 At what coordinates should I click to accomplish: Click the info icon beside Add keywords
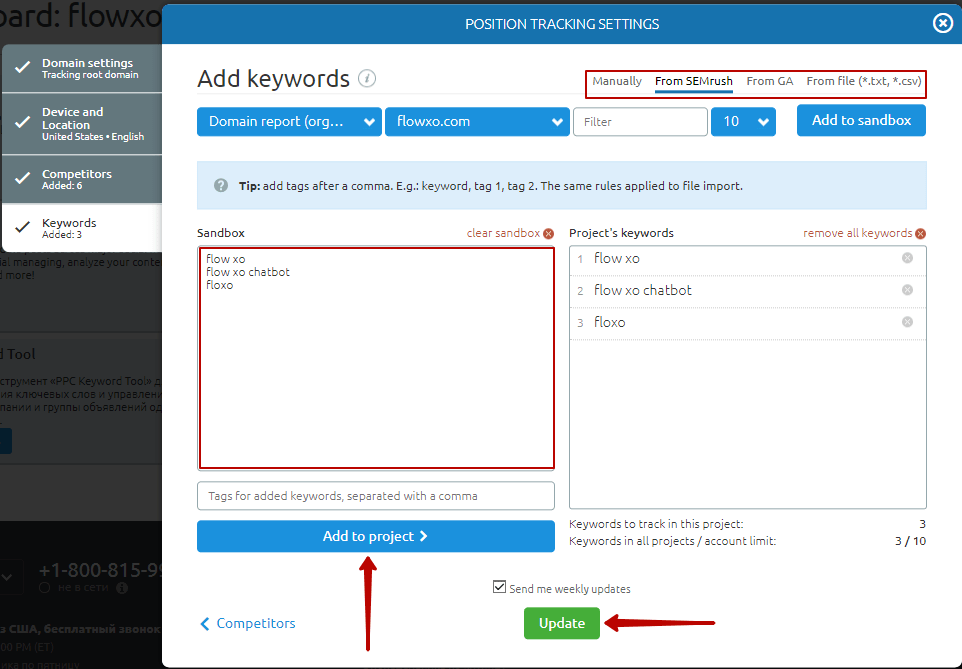pos(367,79)
